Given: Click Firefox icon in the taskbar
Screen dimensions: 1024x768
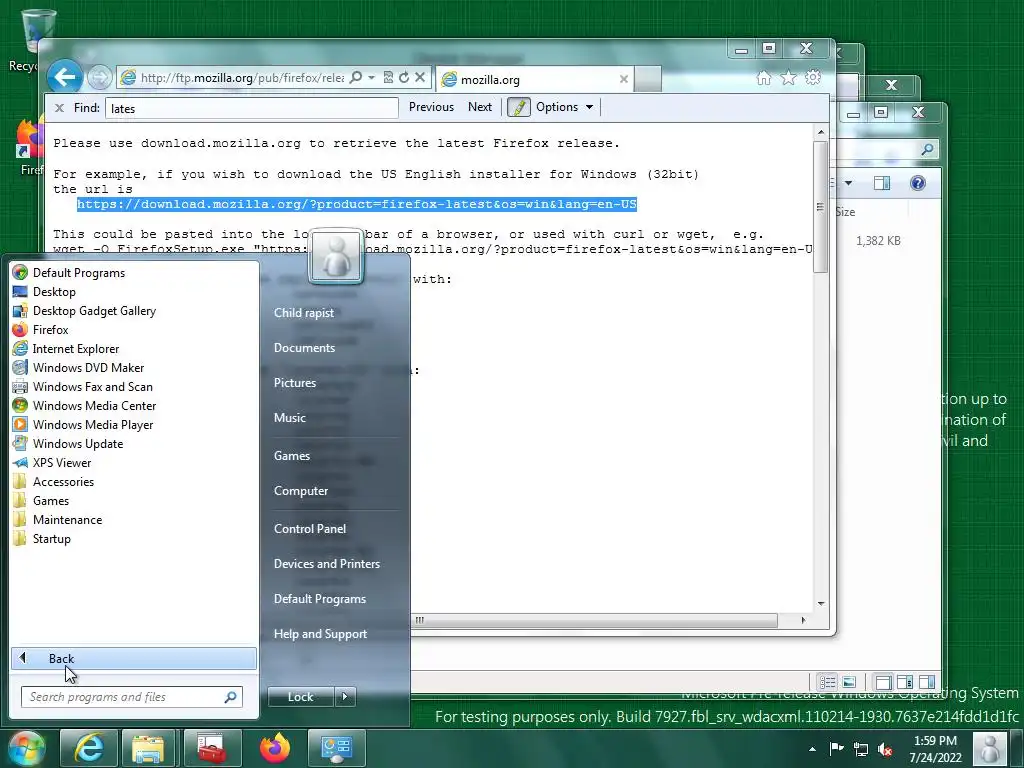Looking at the screenshot, I should coord(274,748).
